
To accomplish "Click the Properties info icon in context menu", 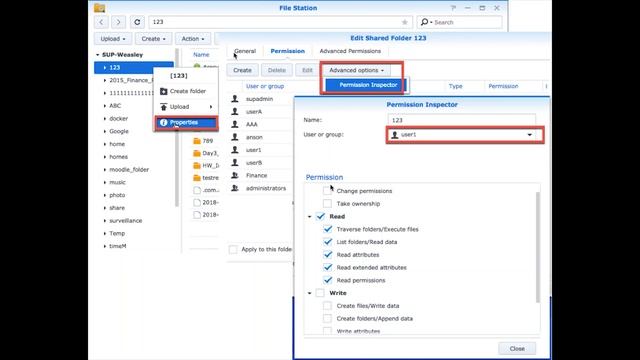I will click(x=164, y=122).
